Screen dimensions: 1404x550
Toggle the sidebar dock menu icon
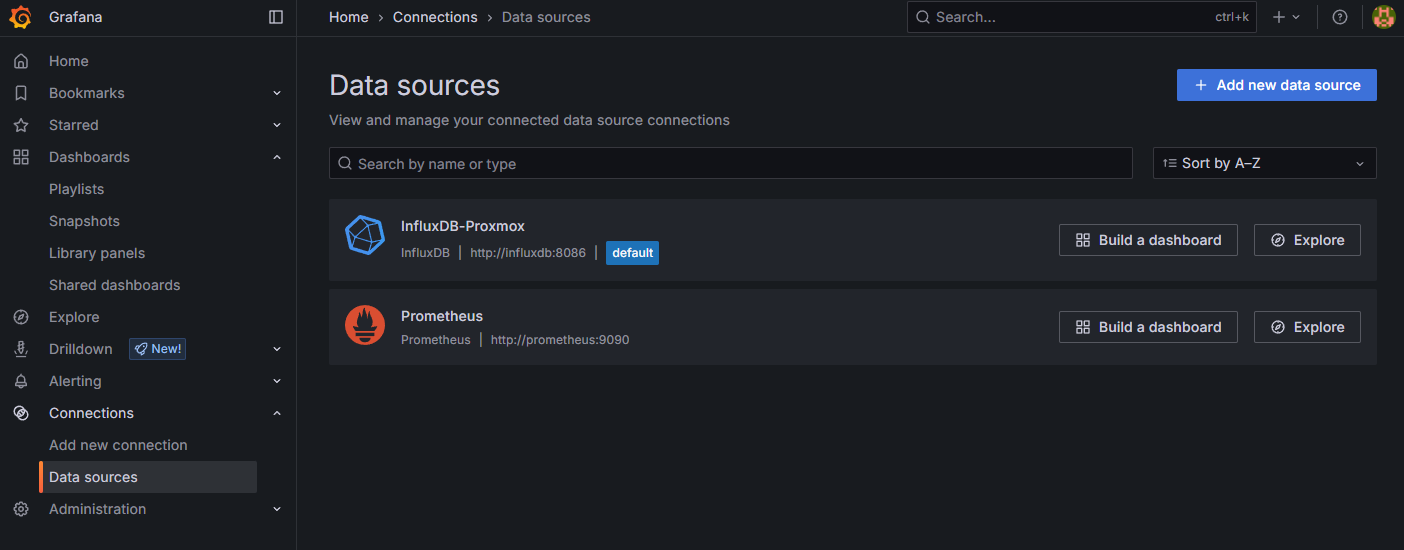click(276, 17)
